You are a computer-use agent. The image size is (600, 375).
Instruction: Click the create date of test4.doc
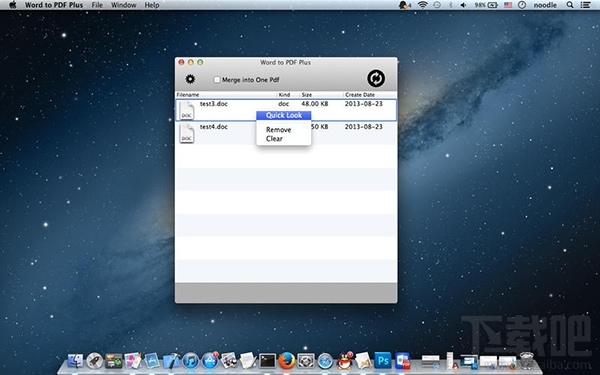(364, 127)
